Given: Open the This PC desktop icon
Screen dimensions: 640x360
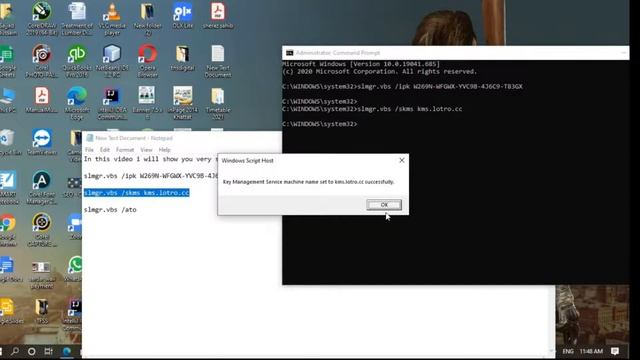Looking at the screenshot, I should click(x=8, y=100).
